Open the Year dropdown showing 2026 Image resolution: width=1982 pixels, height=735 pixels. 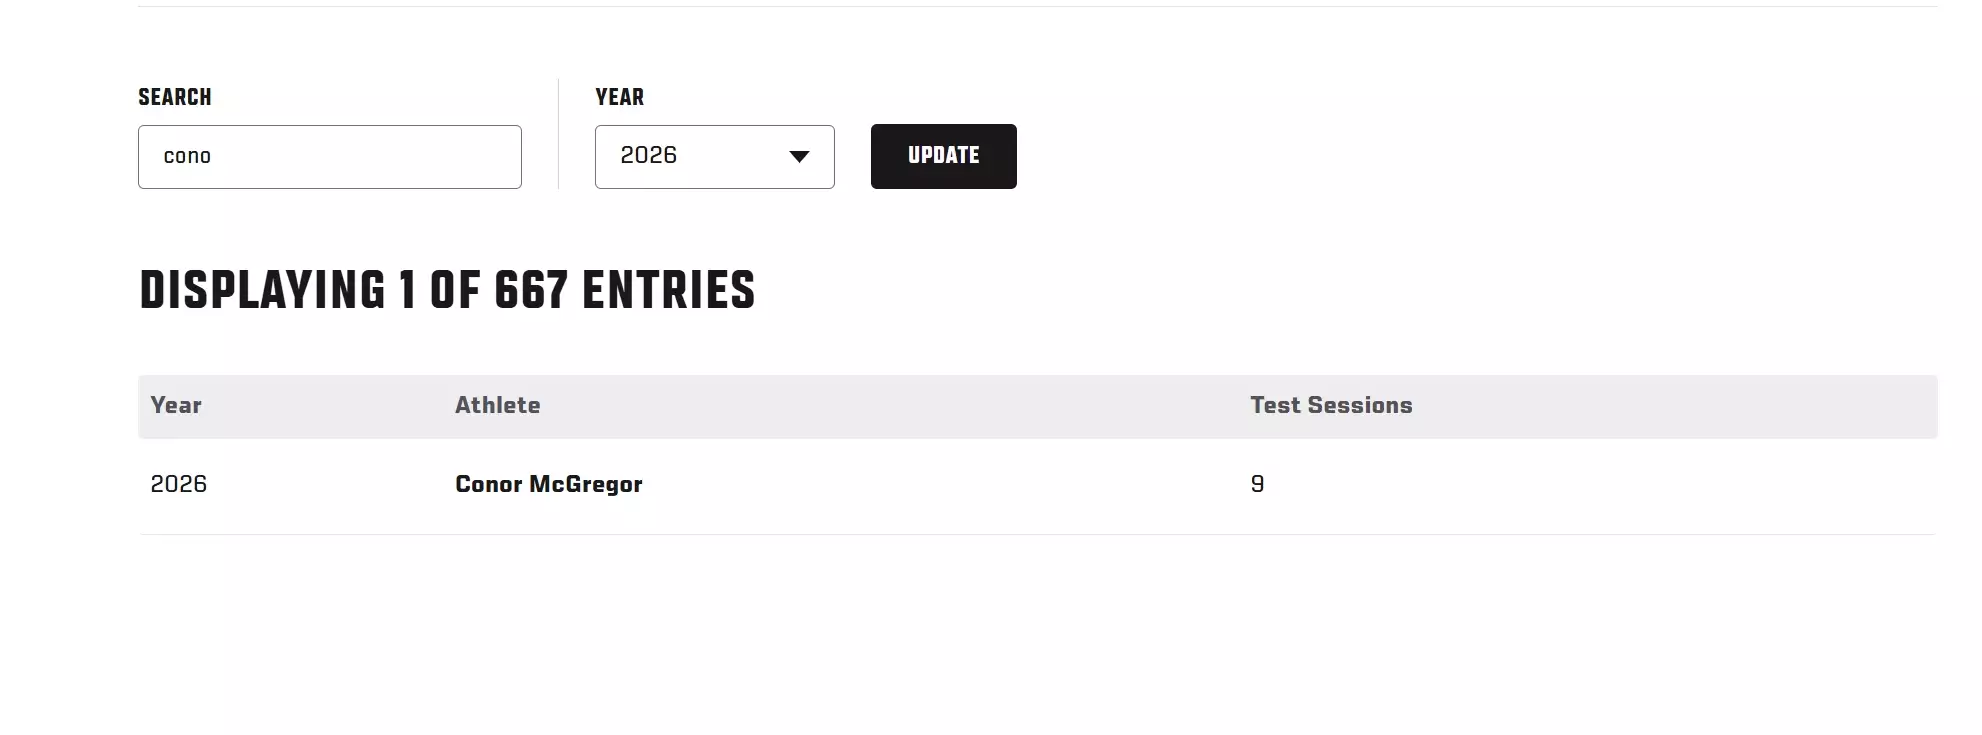point(714,157)
